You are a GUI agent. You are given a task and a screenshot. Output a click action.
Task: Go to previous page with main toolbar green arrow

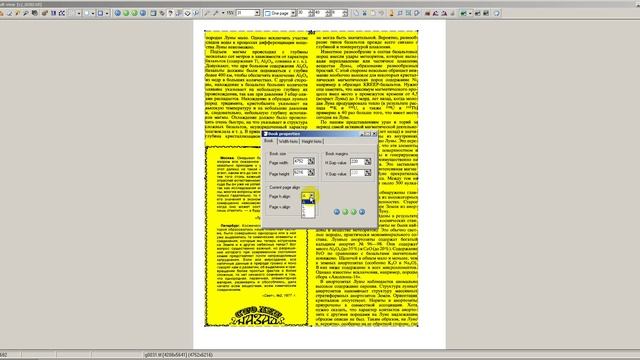pos(126,13)
